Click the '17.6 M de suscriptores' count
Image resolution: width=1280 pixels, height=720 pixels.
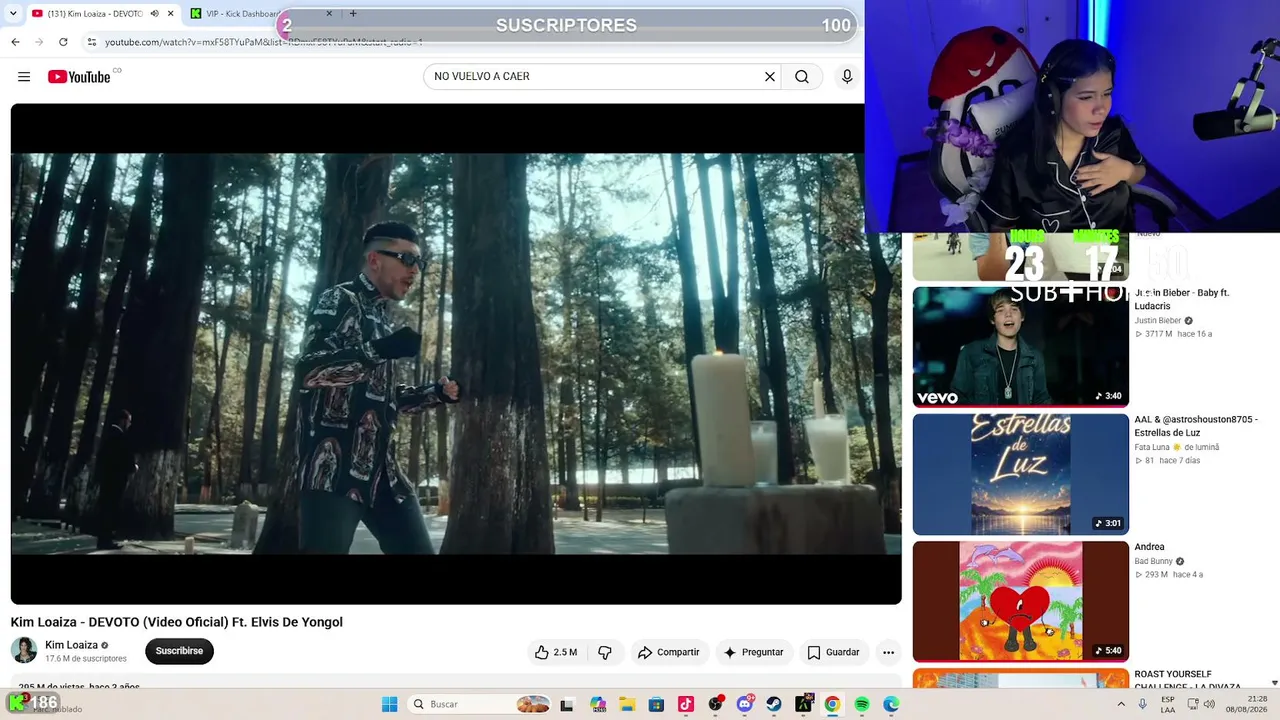click(86, 659)
